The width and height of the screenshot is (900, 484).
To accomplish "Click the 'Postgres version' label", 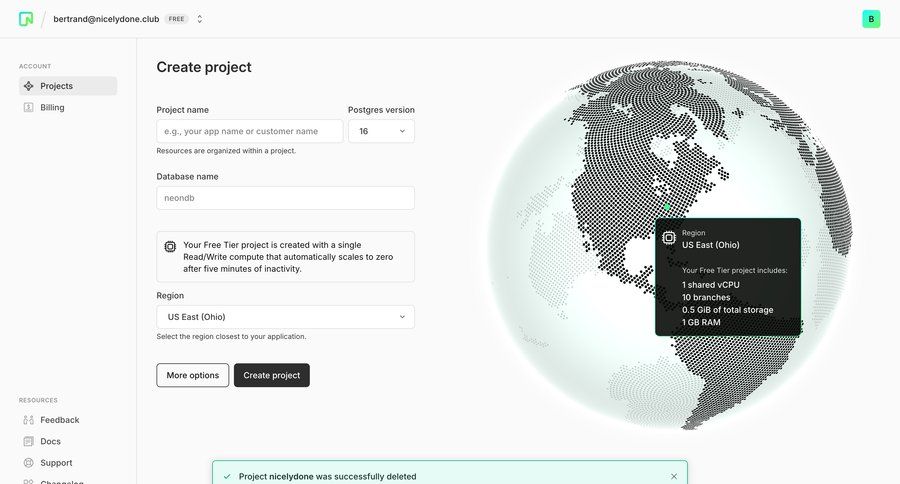I will [381, 110].
